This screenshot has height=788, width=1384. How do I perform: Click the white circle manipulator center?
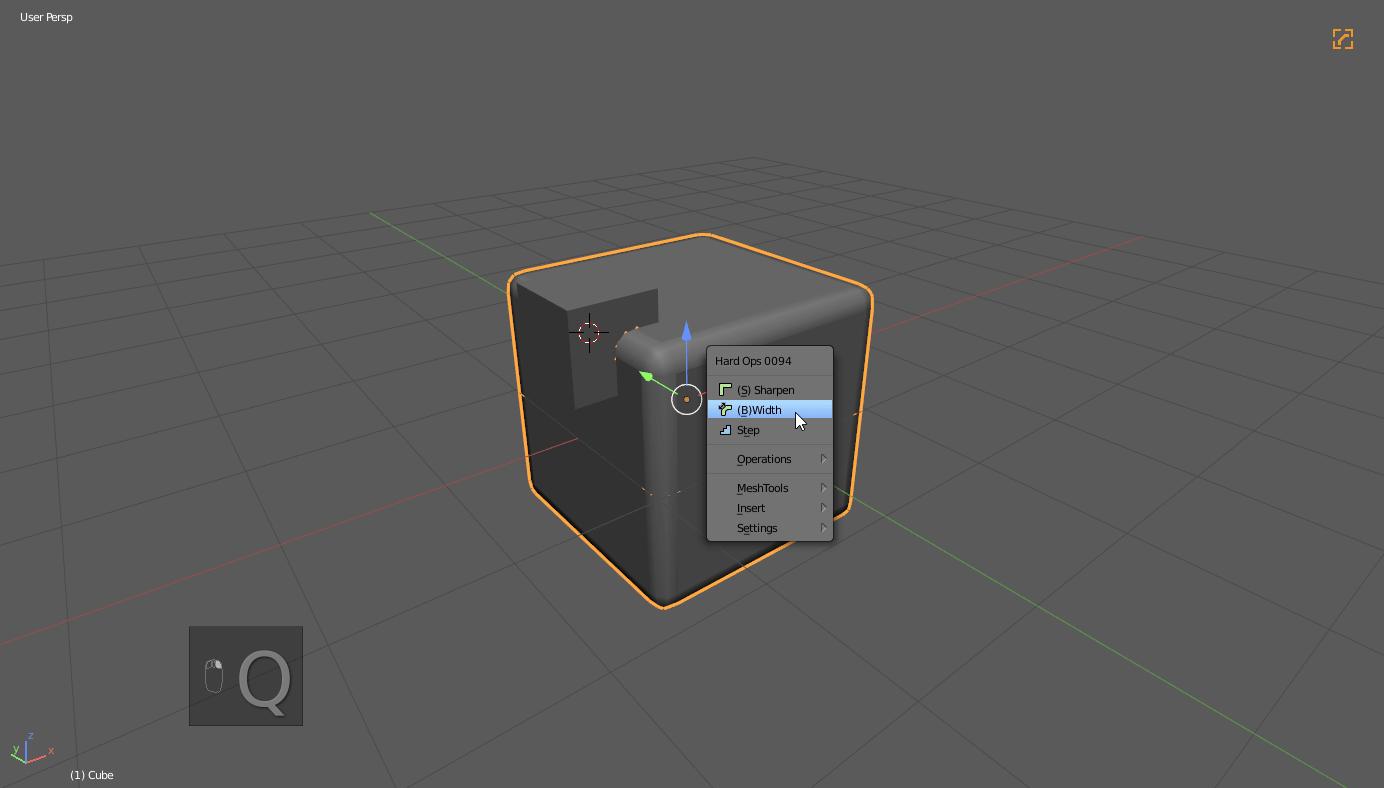[687, 399]
